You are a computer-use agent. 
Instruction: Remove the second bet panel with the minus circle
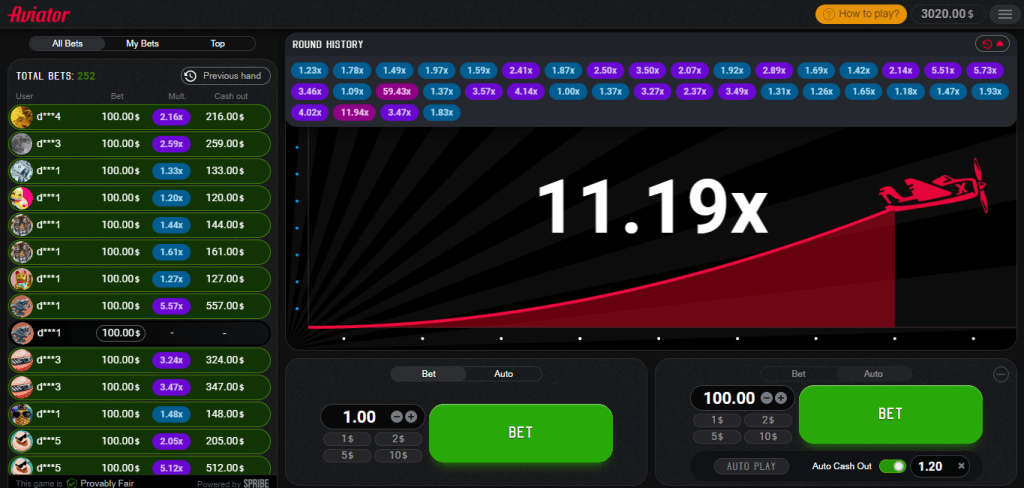point(1001,374)
